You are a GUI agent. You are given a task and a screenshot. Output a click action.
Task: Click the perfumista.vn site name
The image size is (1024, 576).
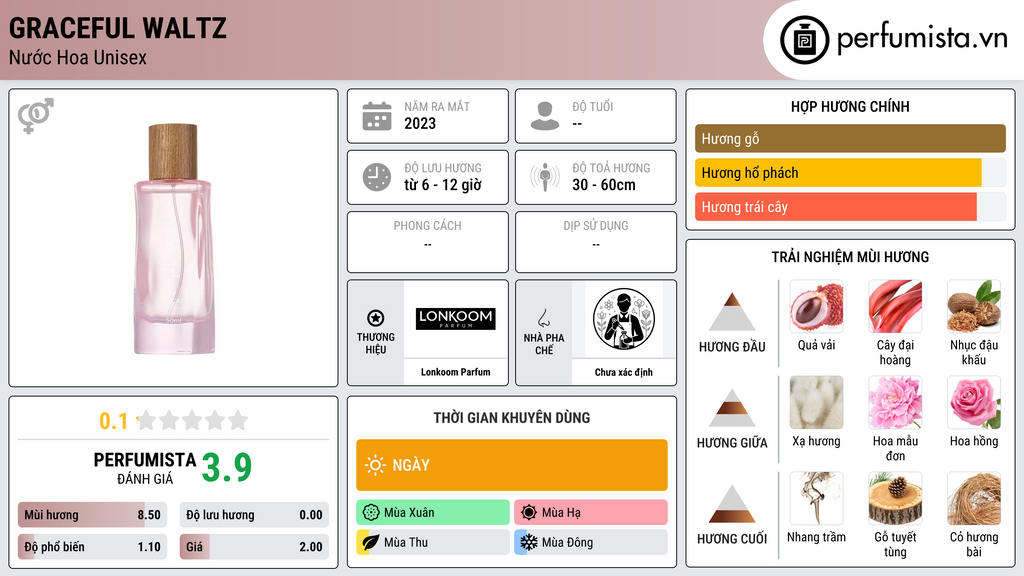point(922,38)
